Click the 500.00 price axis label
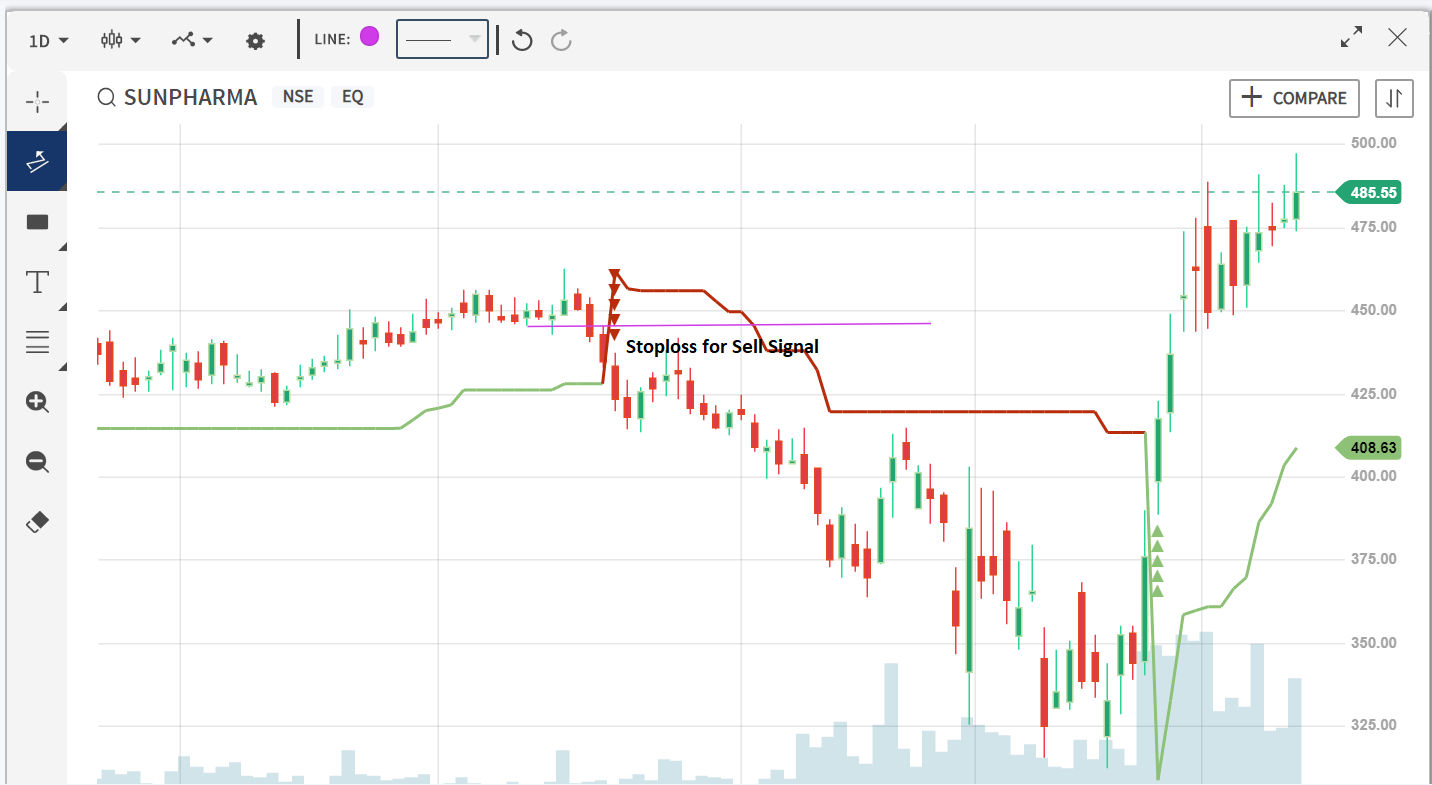This screenshot has height=785, width=1432. [x=1373, y=143]
